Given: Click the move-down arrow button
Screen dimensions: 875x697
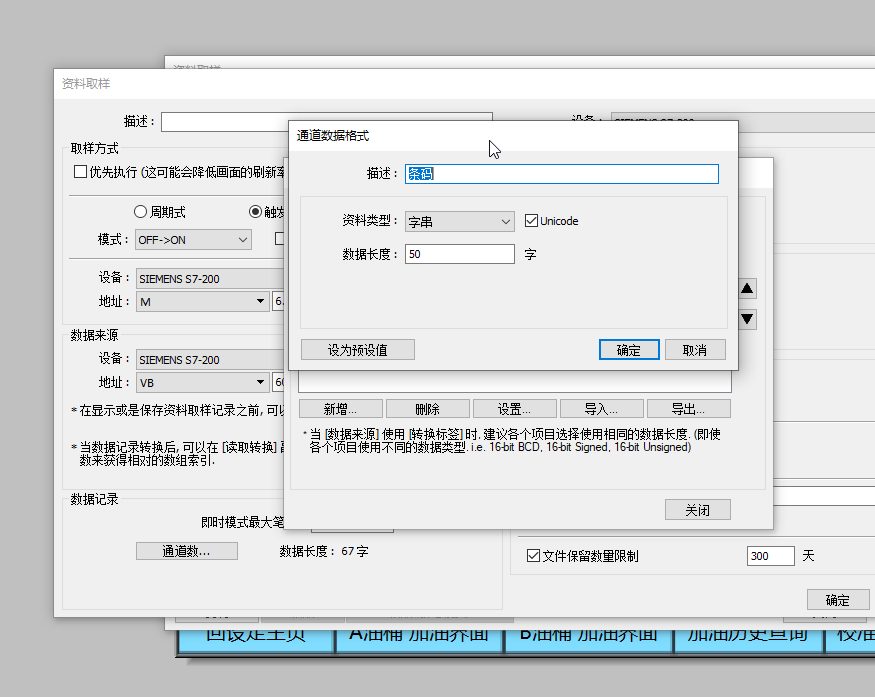Looking at the screenshot, I should 747,320.
